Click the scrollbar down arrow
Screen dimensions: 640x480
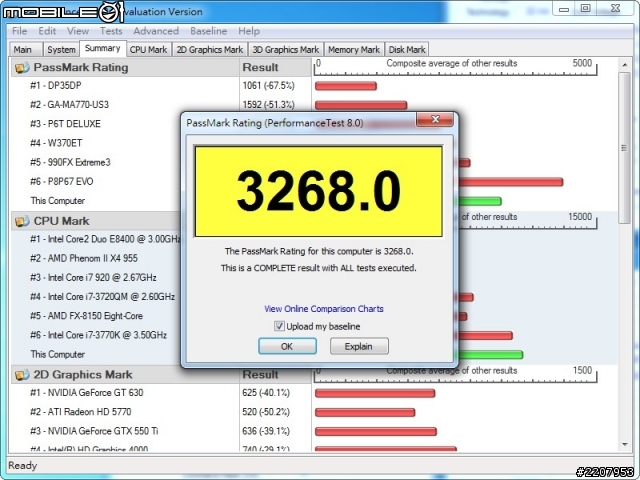[x=625, y=445]
